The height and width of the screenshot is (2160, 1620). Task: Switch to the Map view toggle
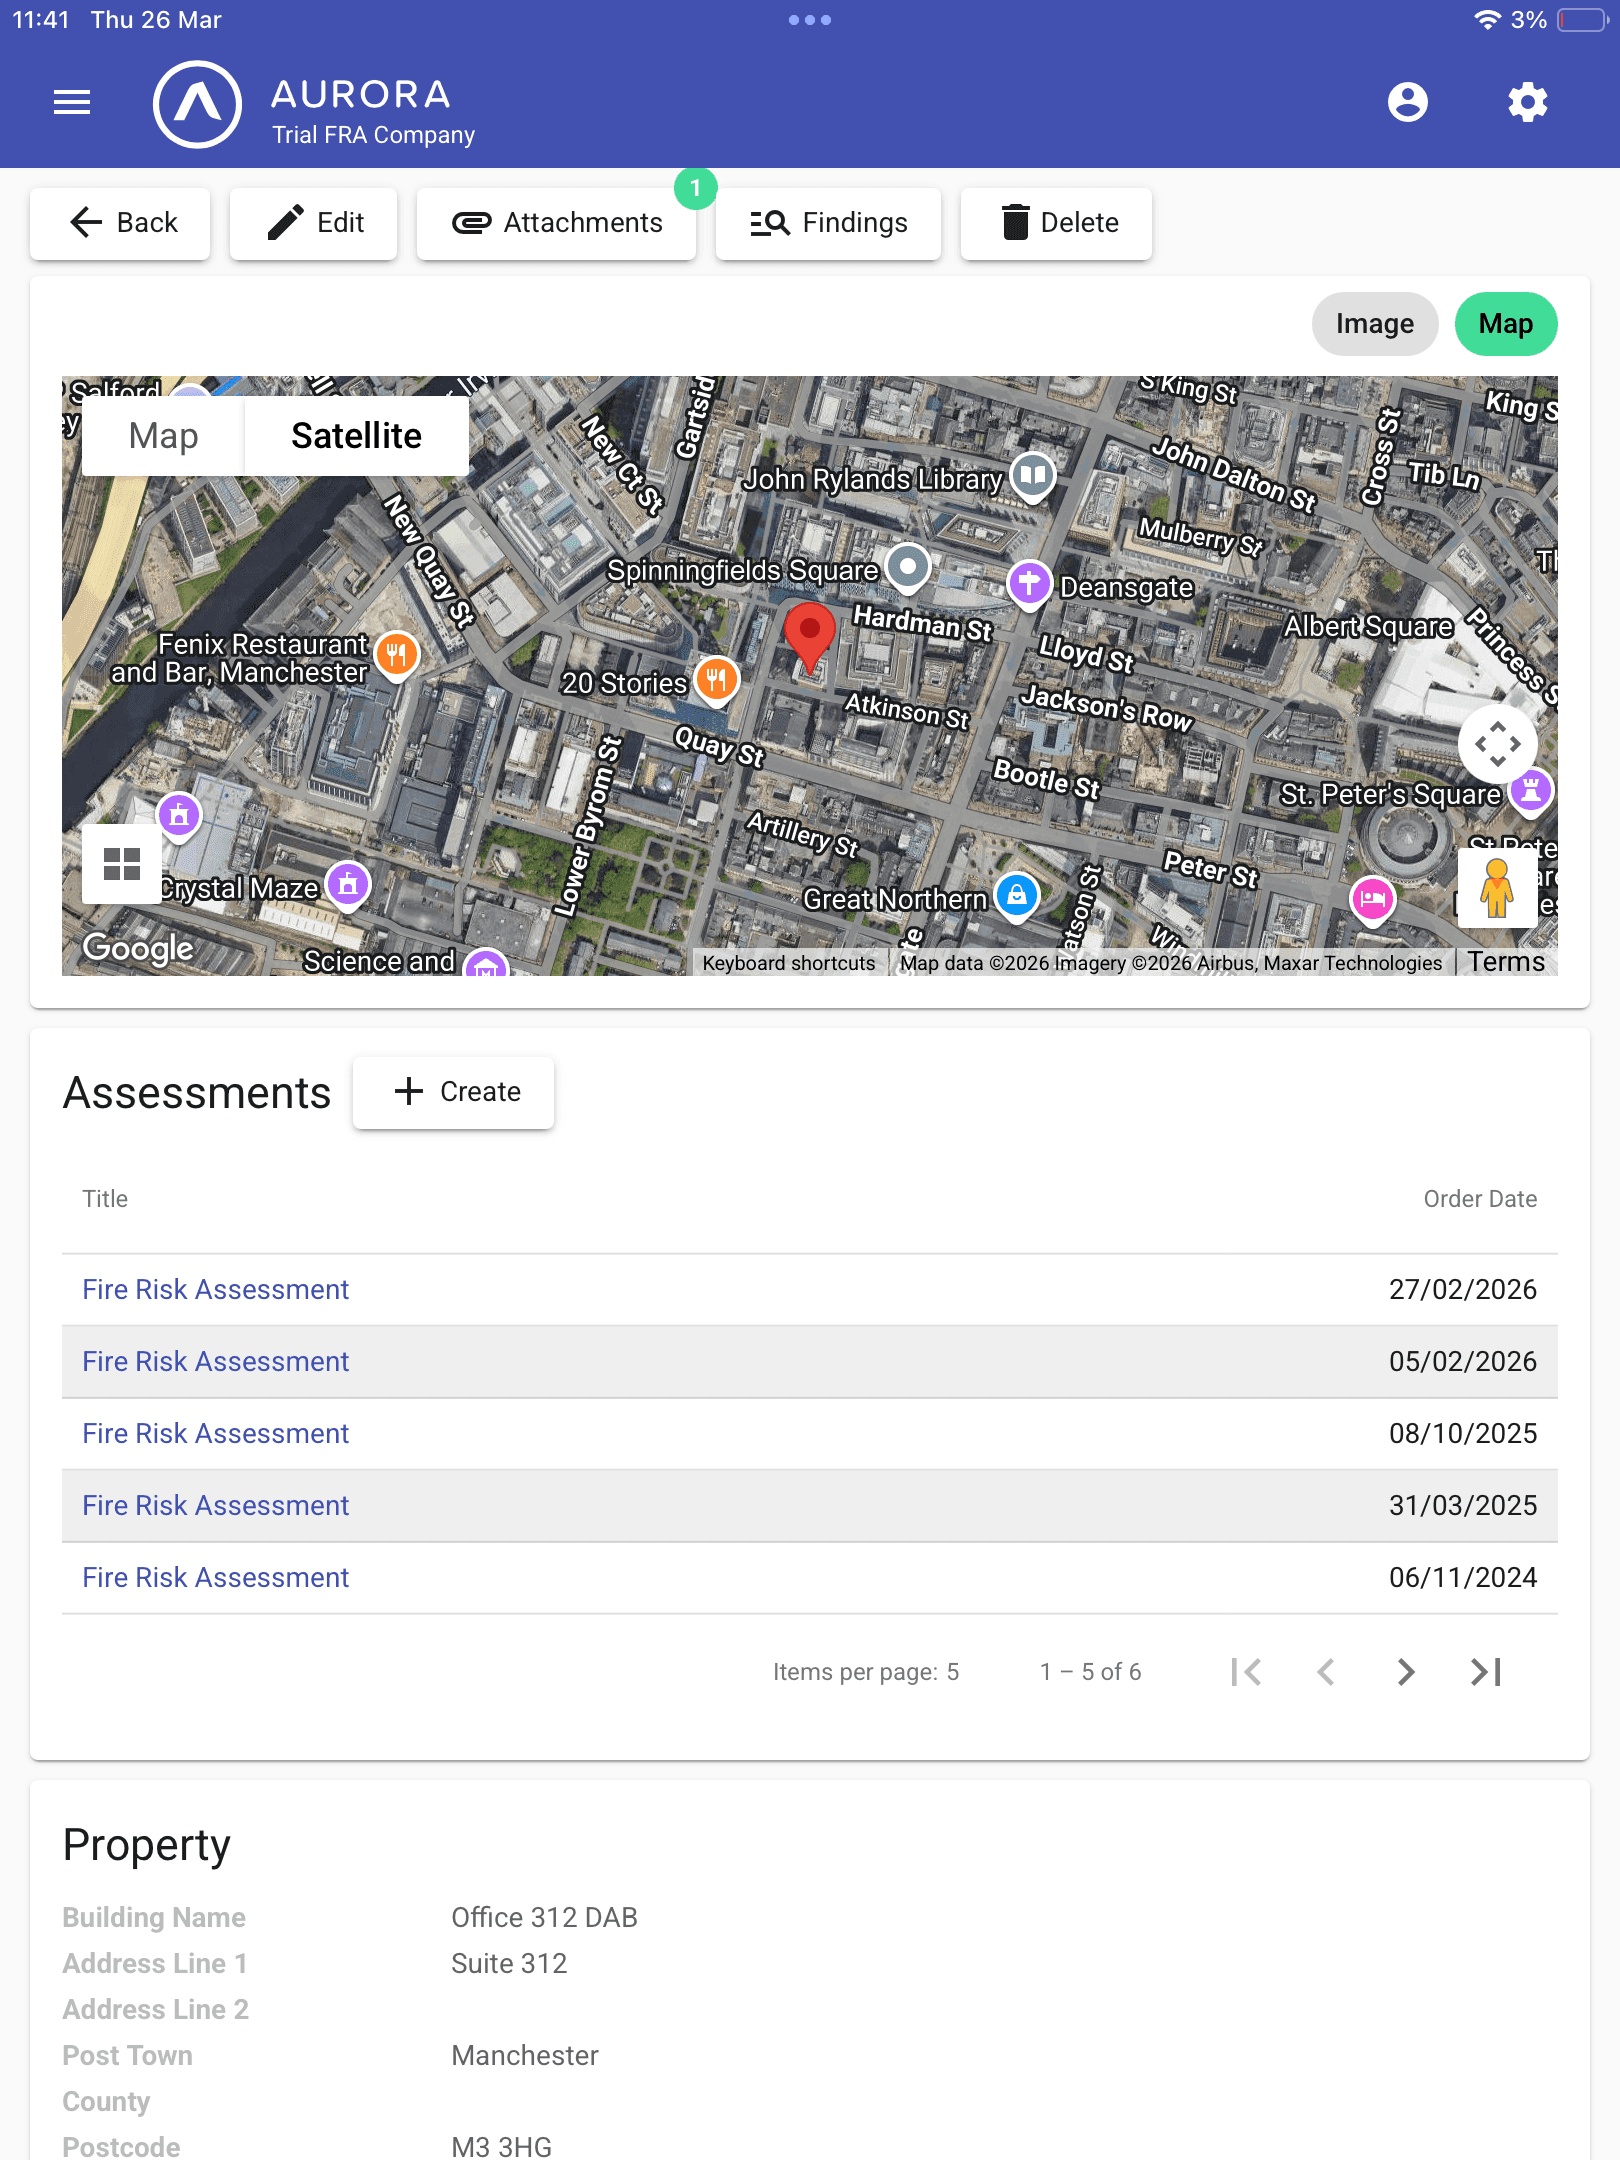1506,324
